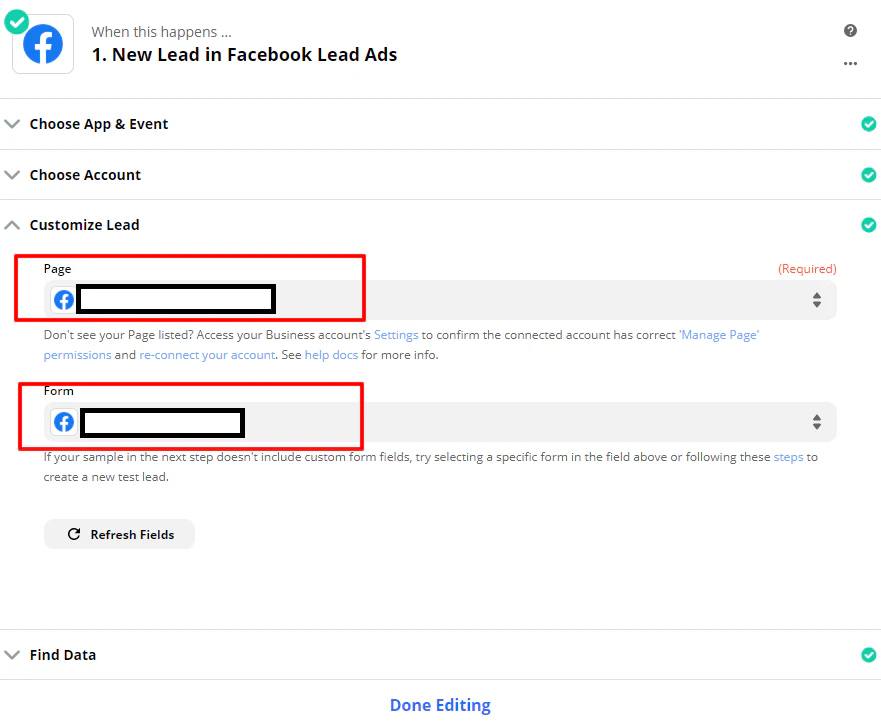Click the green status icon beside Find Data
This screenshot has height=724, width=881.
pyautogui.click(x=868, y=655)
